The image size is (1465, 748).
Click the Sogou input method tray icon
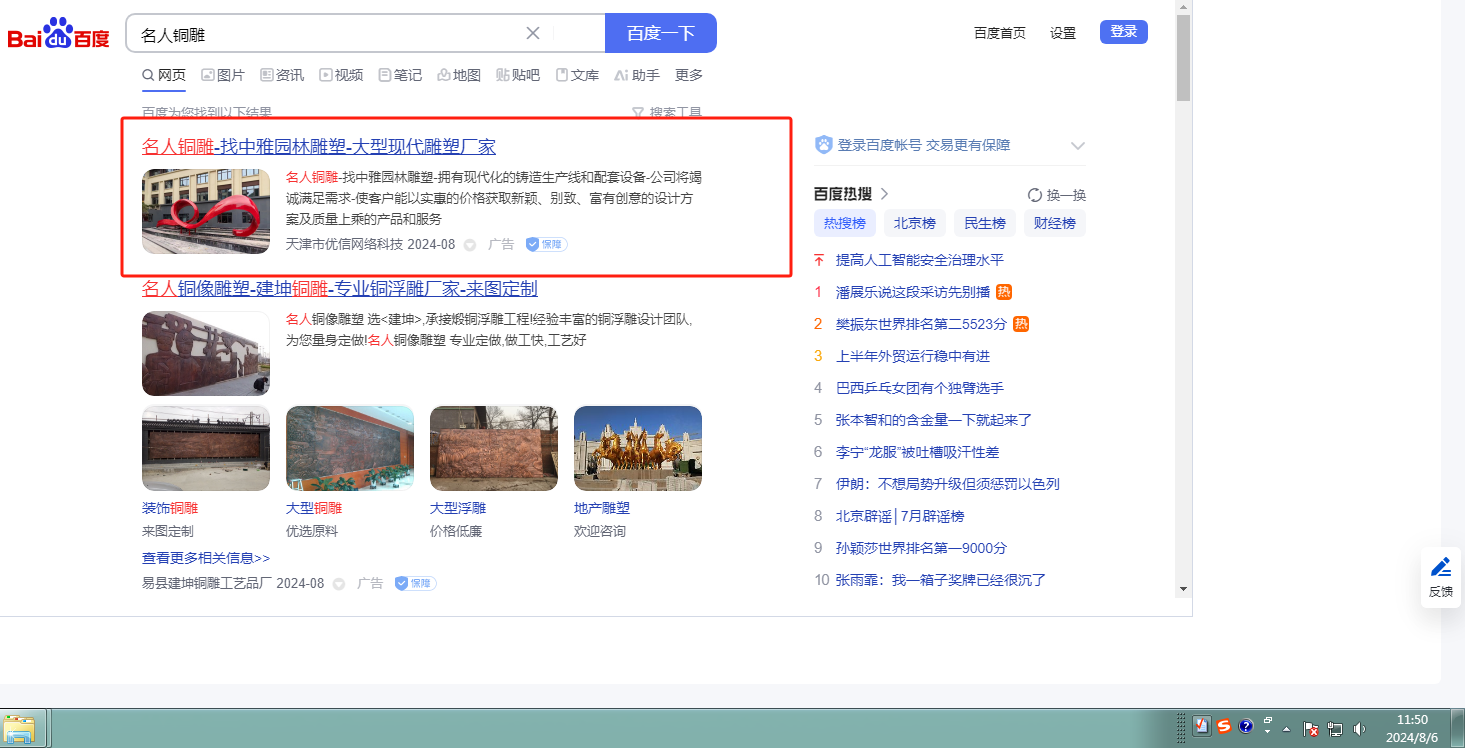click(1223, 727)
